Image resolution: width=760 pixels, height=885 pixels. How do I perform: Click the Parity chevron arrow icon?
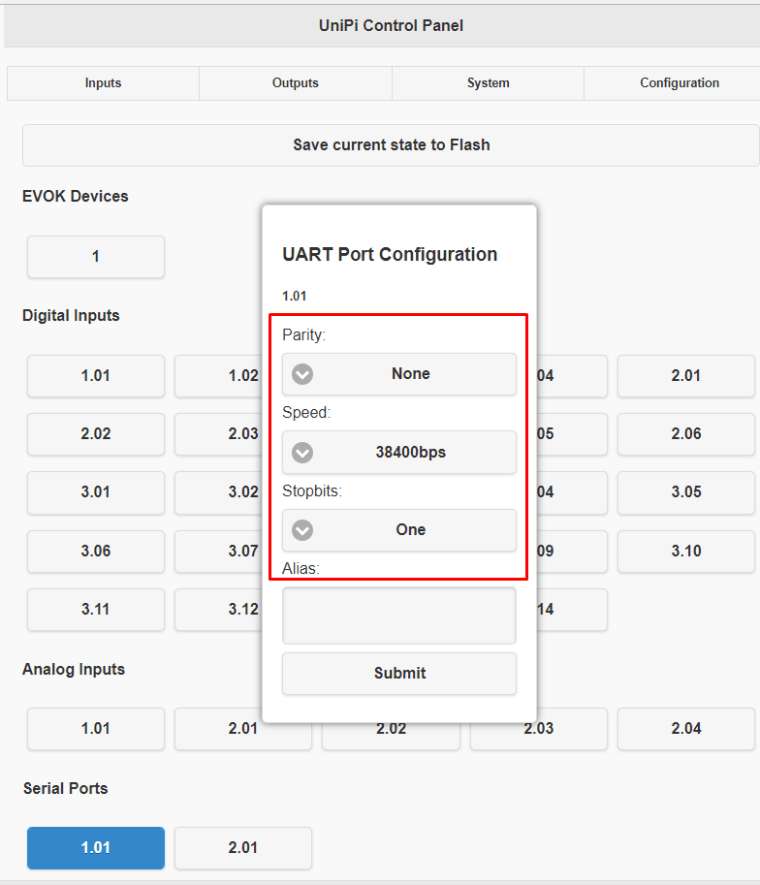[302, 374]
